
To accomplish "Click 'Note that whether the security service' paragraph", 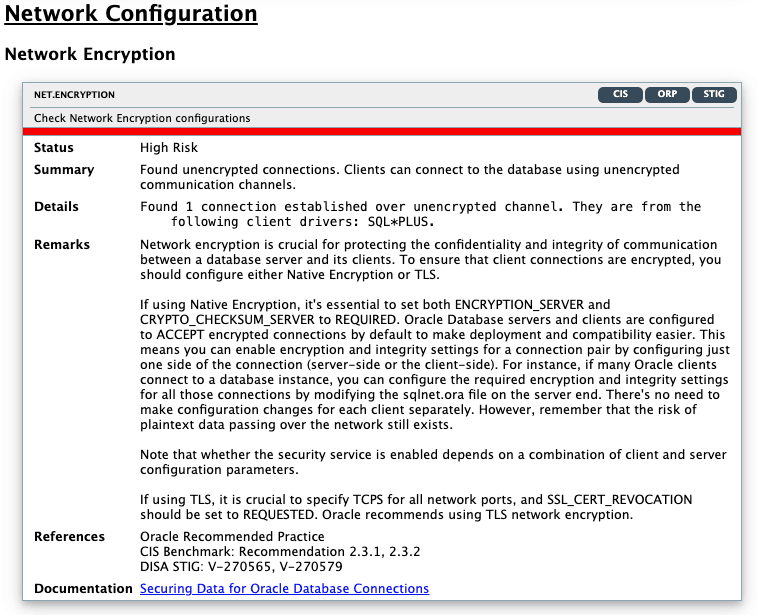I will click(x=433, y=462).
